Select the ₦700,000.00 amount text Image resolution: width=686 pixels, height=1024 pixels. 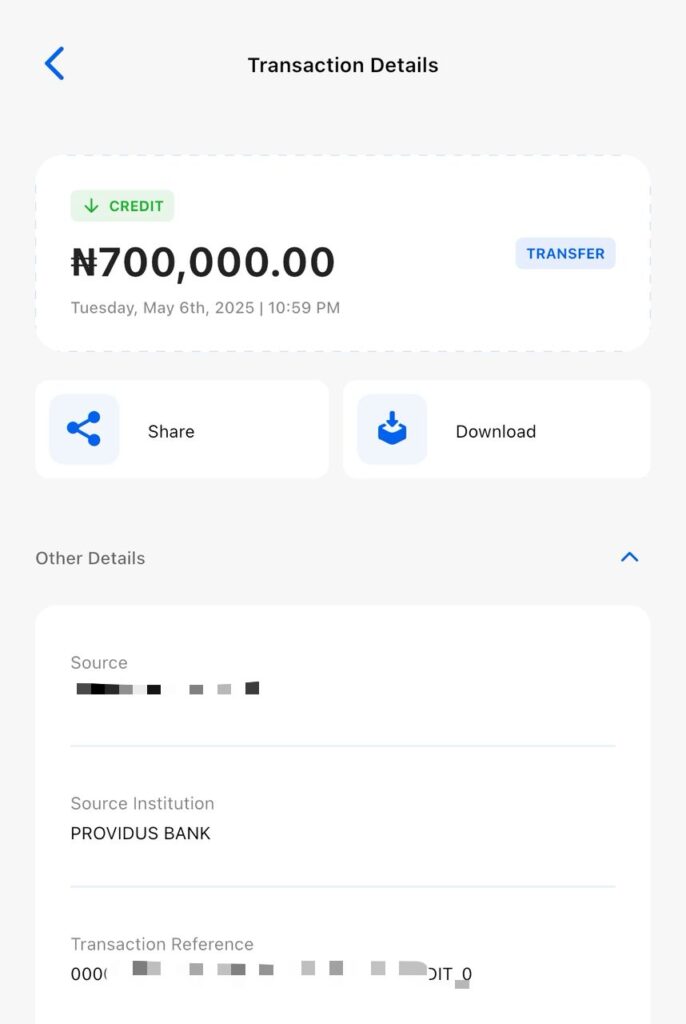coord(203,262)
